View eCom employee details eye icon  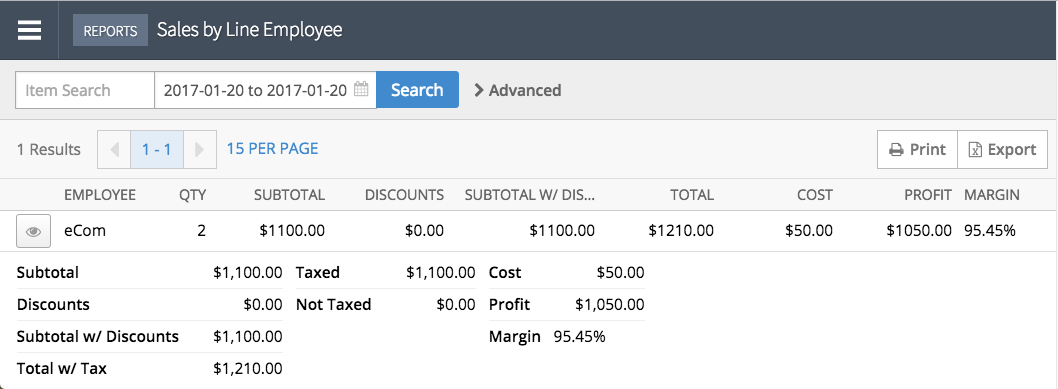point(33,231)
